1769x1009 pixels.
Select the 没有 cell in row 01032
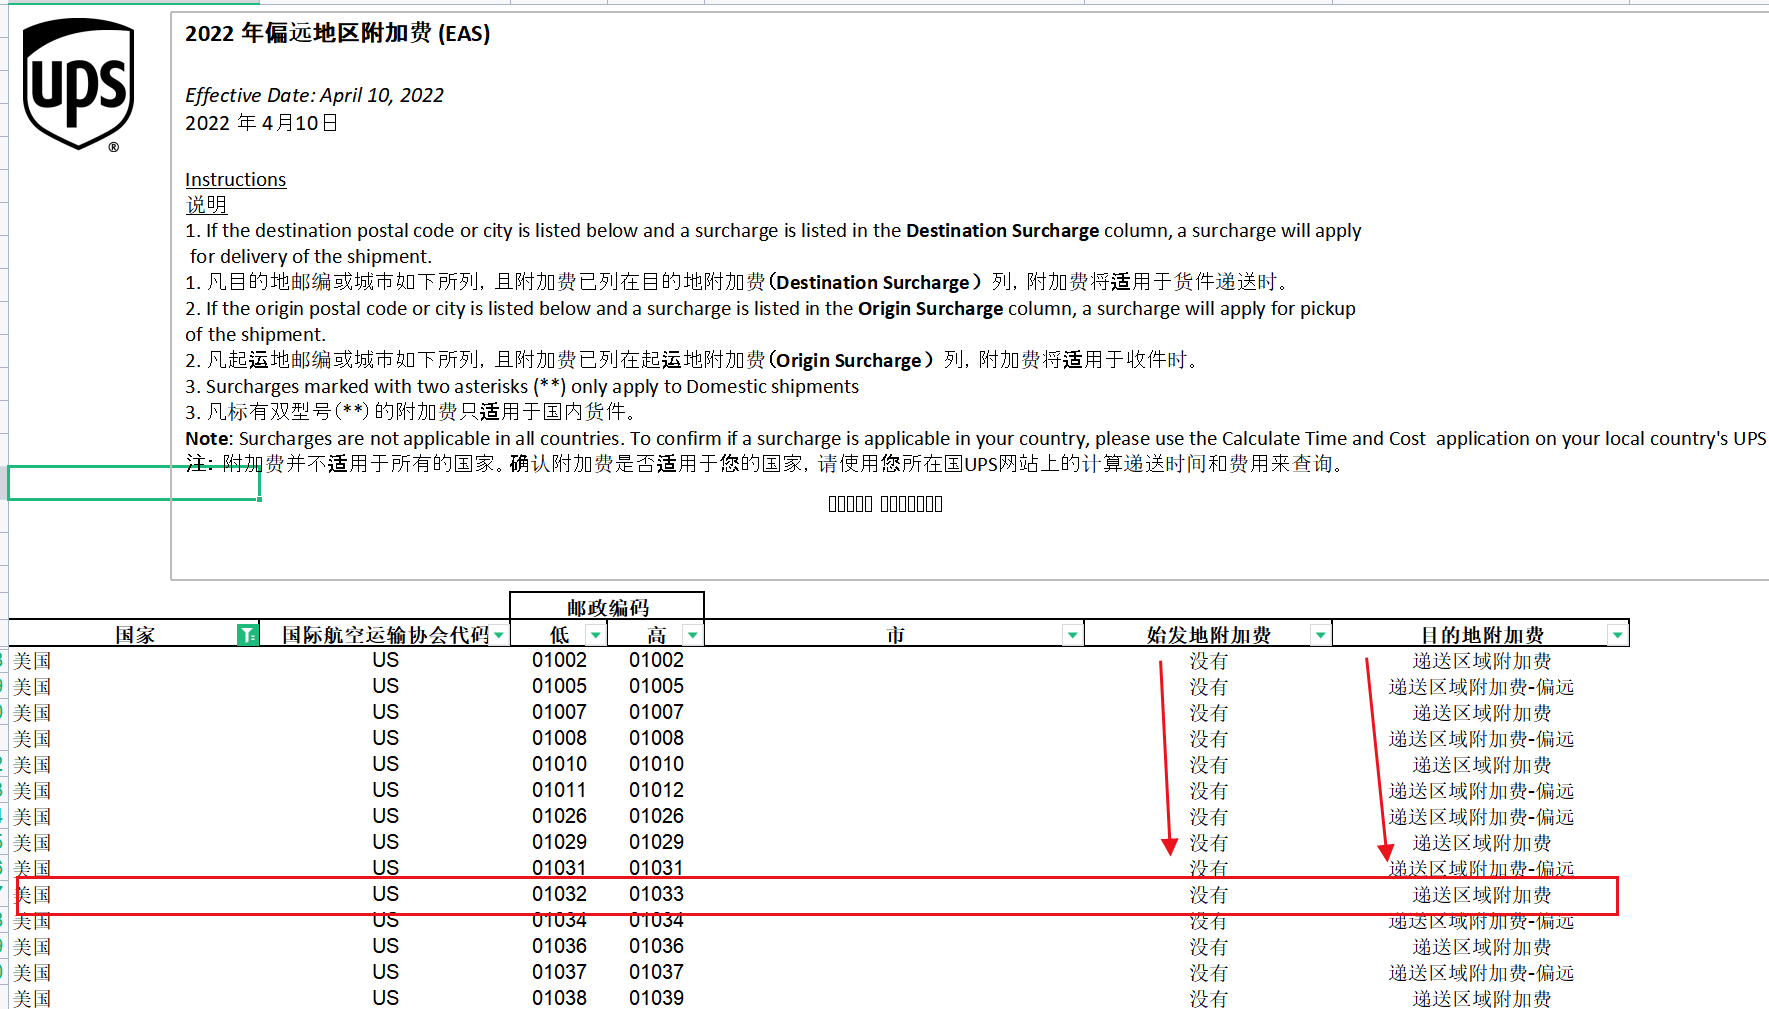(x=1208, y=895)
